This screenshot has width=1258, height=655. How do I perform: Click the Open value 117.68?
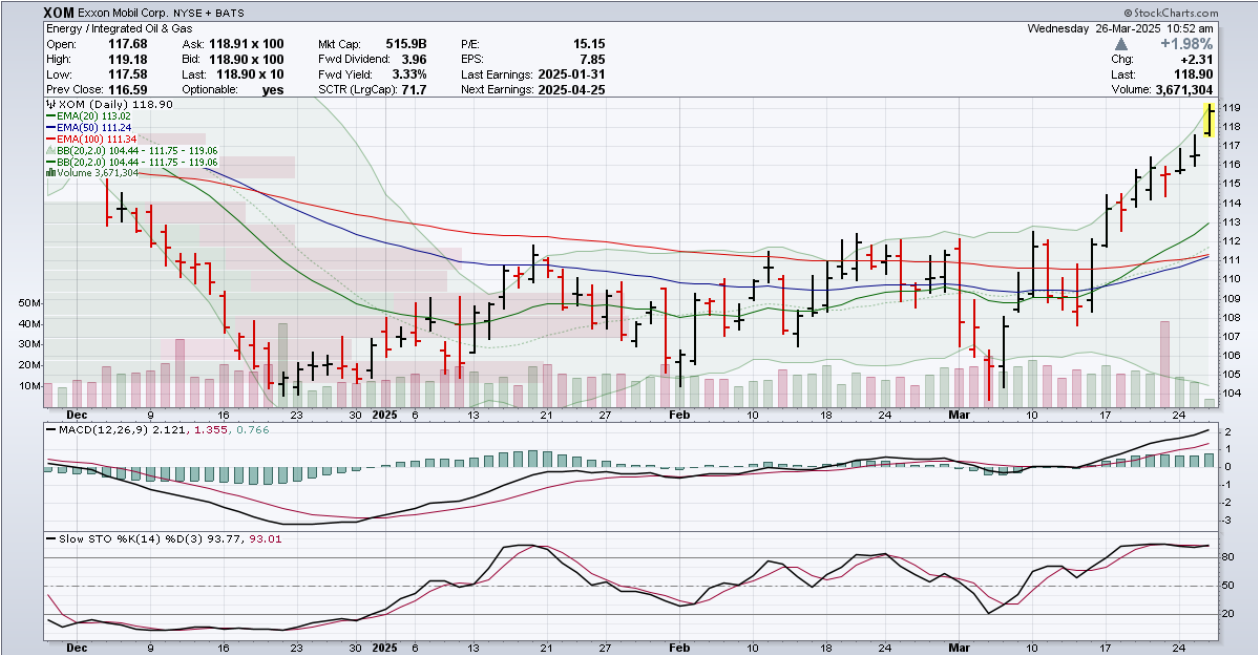pos(126,44)
